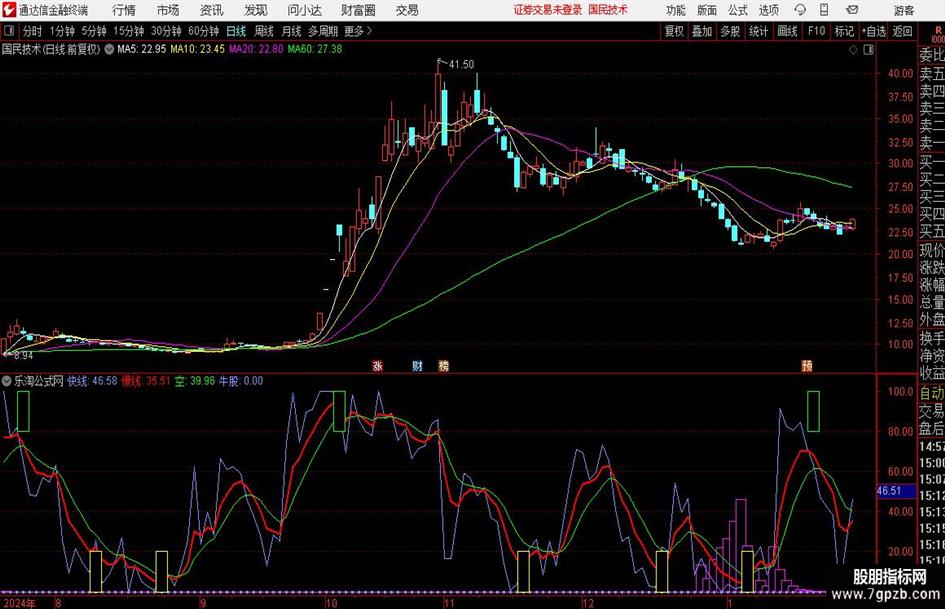Viewport: 945px width, 609px height.
Task: Click the 41.50 peak price label
Action: coord(462,64)
